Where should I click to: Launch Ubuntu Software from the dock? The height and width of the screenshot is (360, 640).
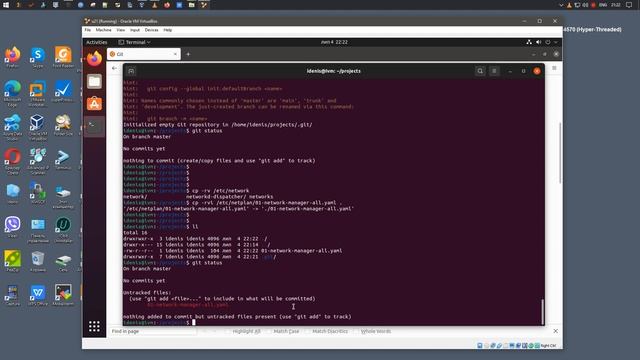click(94, 104)
